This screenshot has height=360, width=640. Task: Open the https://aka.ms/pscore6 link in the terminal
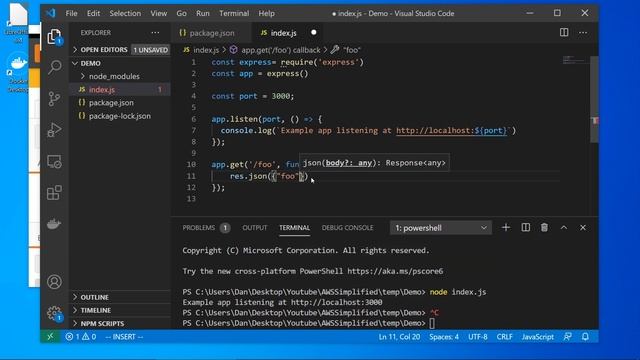coord(395,271)
